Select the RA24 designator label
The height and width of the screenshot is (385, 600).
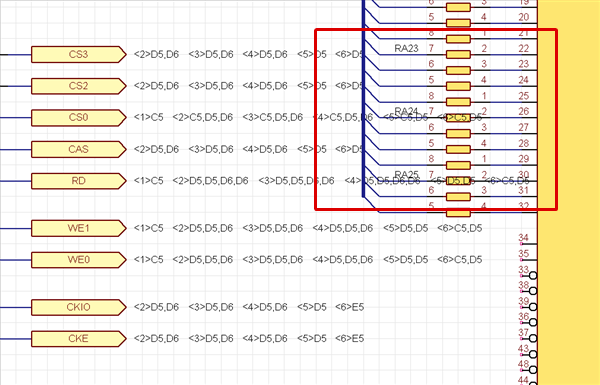click(406, 111)
